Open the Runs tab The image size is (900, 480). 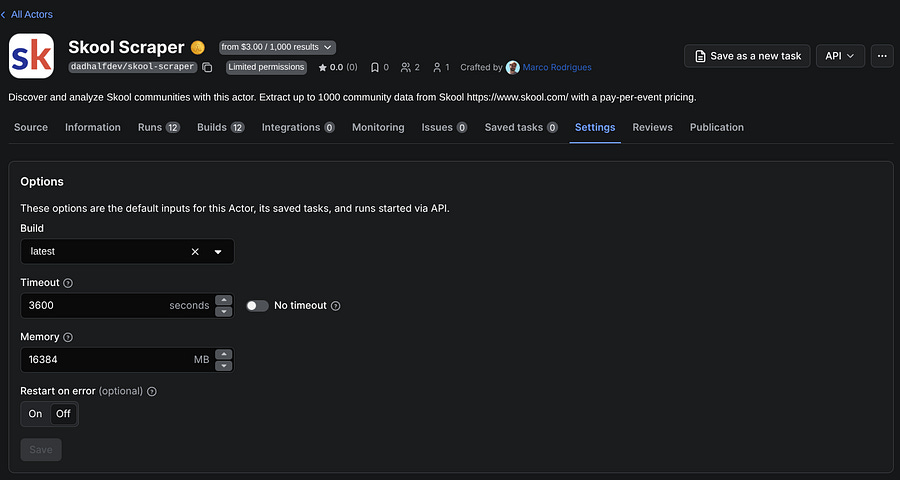[159, 127]
